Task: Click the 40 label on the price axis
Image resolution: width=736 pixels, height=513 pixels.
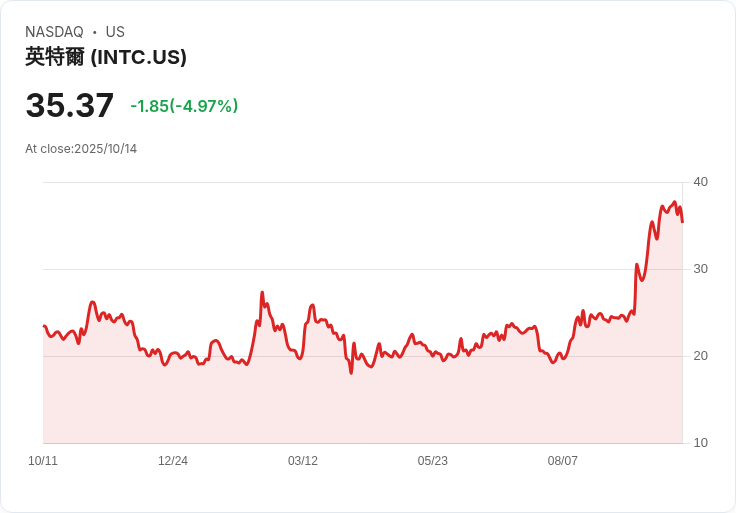Action: pyautogui.click(x=700, y=182)
